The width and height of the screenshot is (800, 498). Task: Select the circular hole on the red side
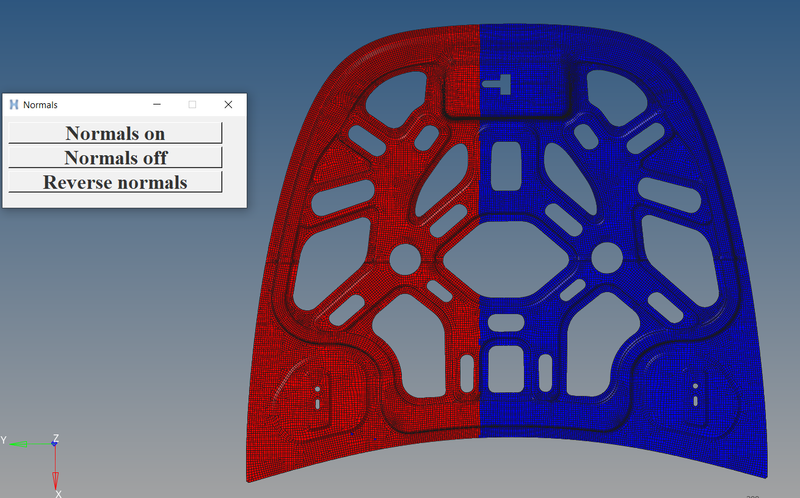pyautogui.click(x=405, y=259)
